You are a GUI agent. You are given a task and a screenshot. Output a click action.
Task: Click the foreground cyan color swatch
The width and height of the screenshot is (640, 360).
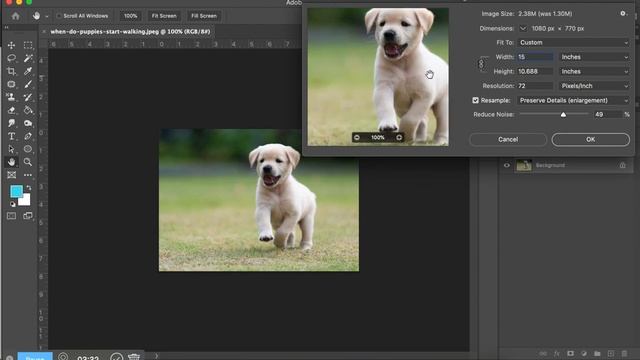(17, 191)
